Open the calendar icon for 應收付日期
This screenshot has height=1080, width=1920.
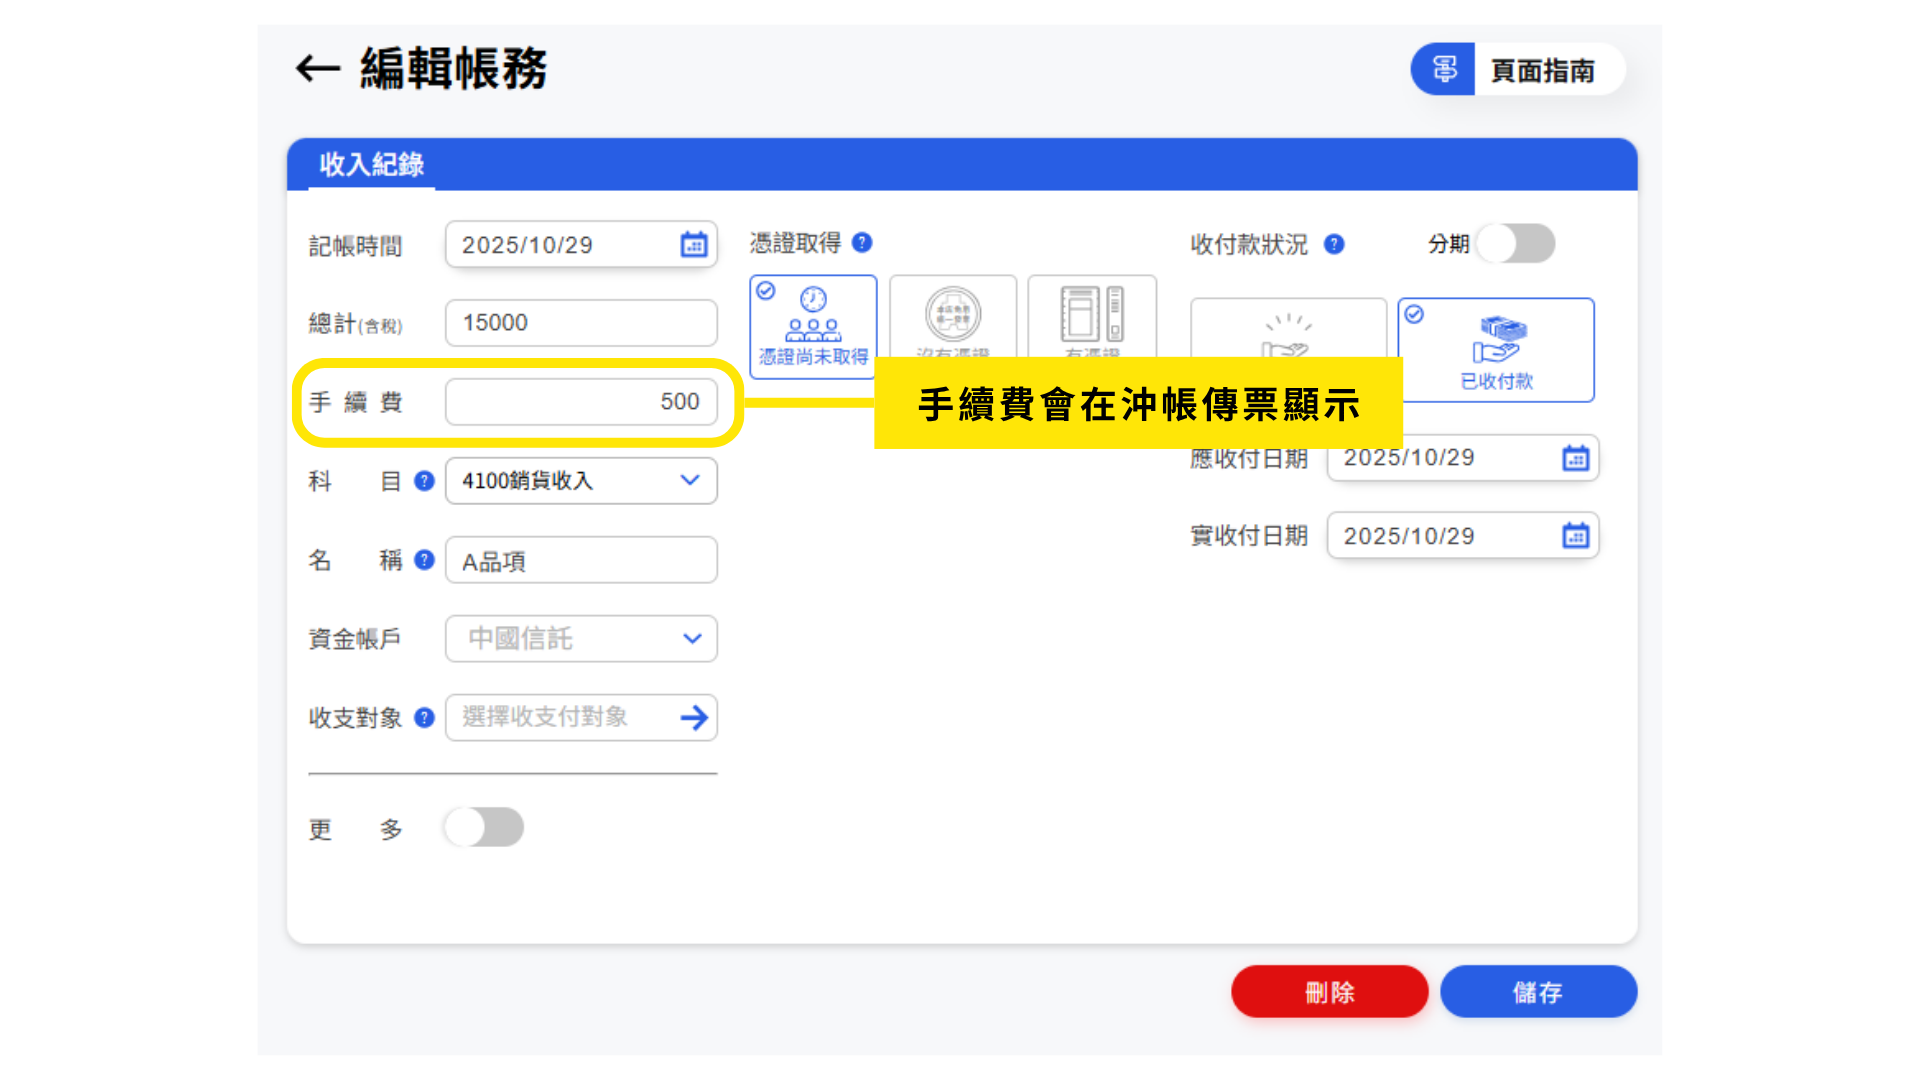click(x=1575, y=458)
